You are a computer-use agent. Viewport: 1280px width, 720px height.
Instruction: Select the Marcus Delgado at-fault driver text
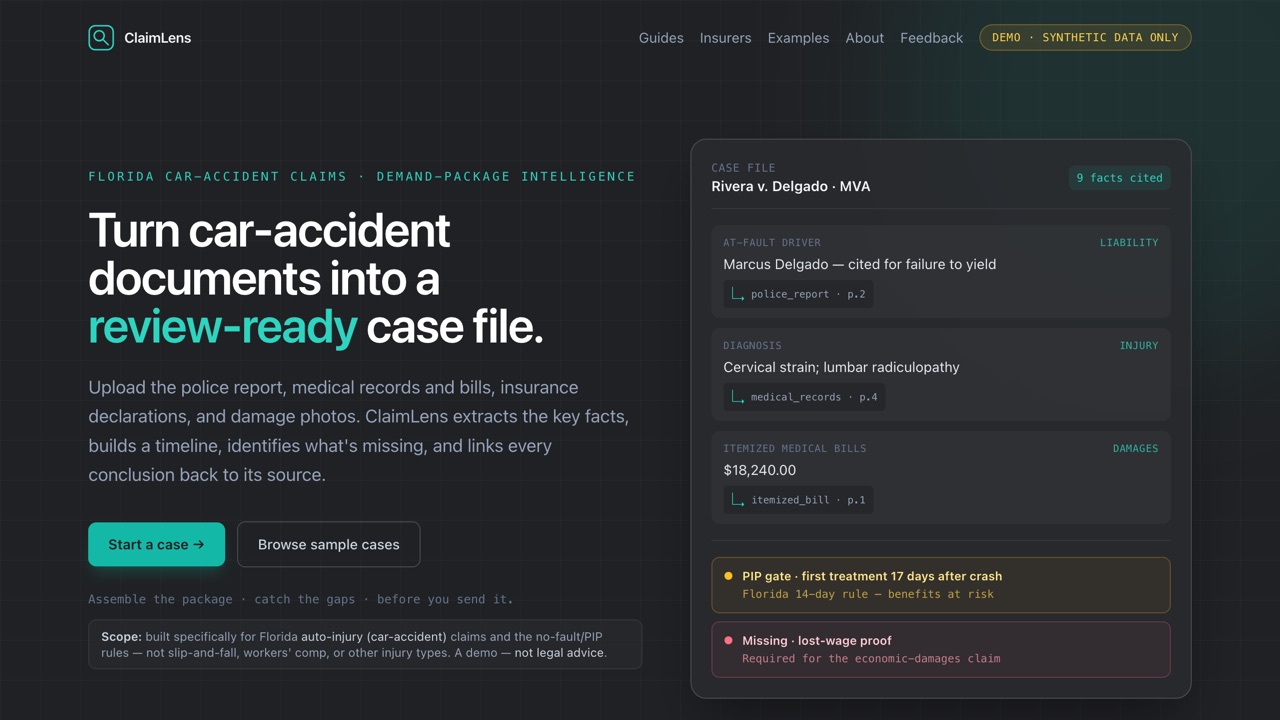tap(859, 264)
